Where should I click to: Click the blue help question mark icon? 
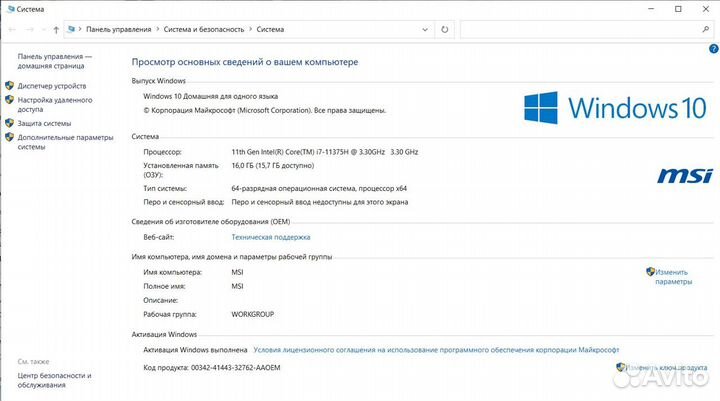pos(712,48)
